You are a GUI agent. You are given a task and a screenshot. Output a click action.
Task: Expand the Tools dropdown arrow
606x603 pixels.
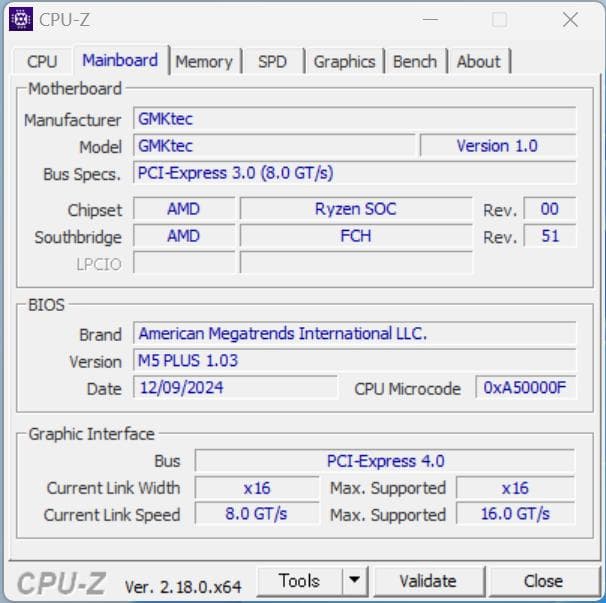click(354, 581)
